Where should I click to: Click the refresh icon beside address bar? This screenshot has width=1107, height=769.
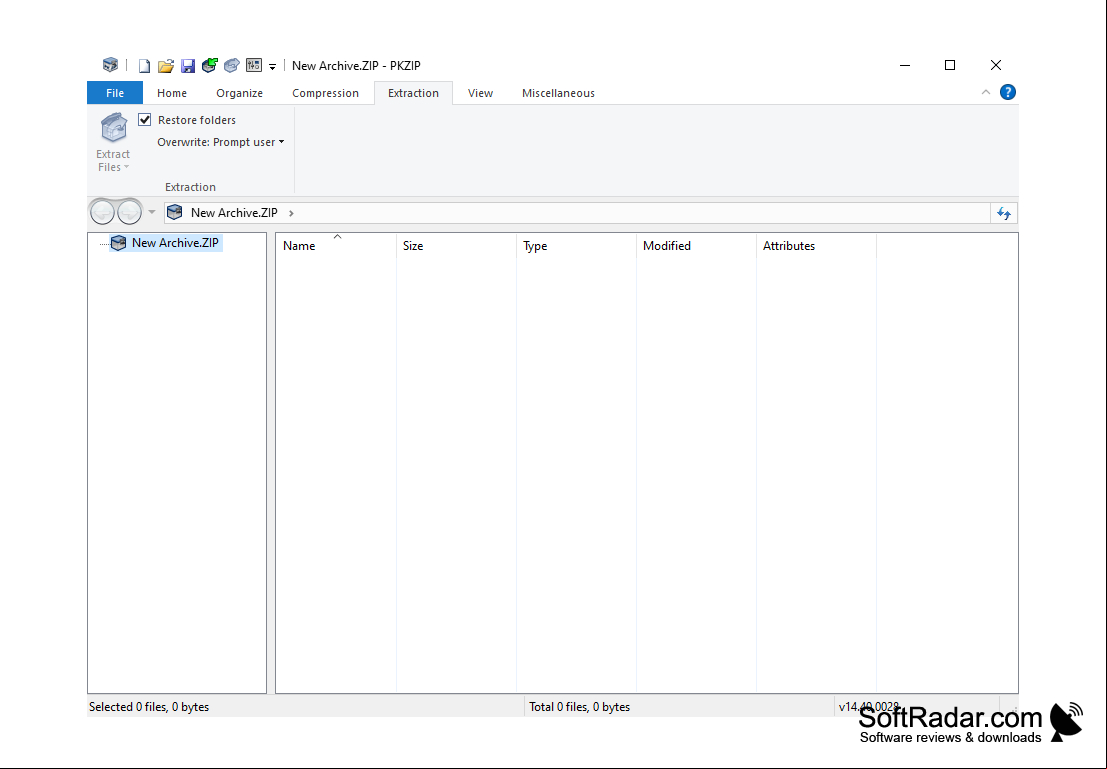coord(1004,213)
